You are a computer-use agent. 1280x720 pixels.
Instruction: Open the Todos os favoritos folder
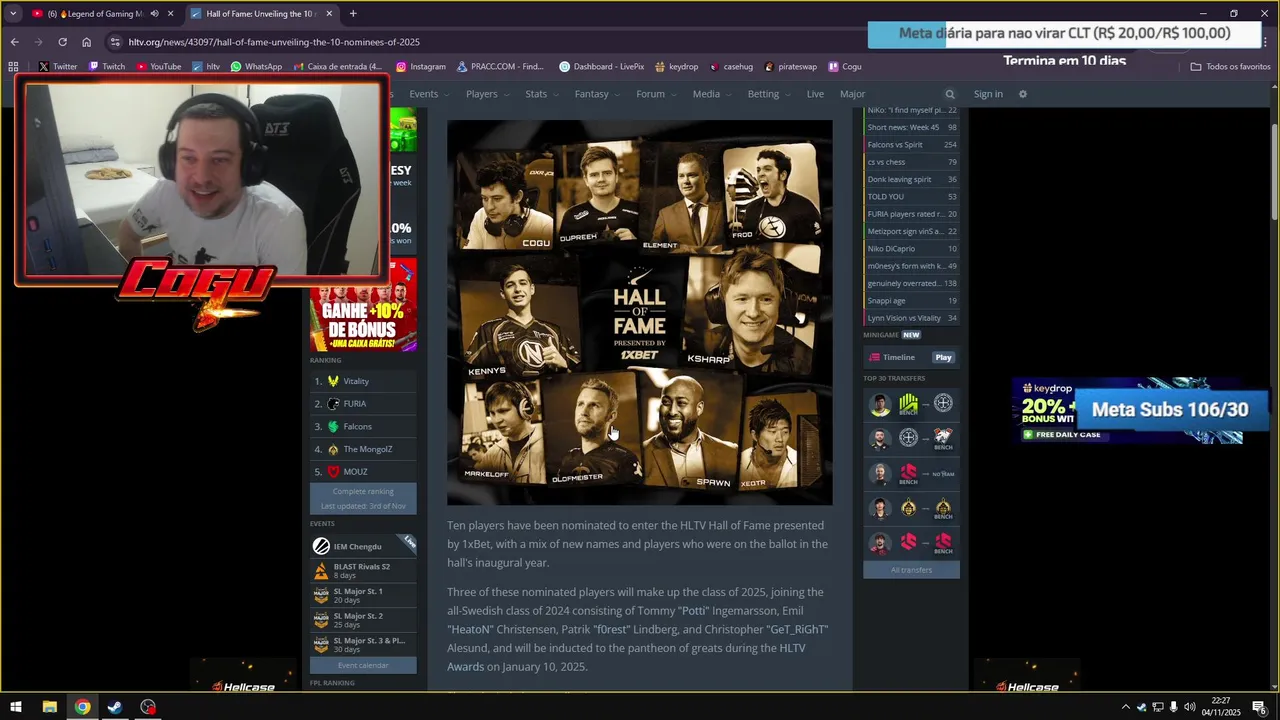coord(1231,67)
